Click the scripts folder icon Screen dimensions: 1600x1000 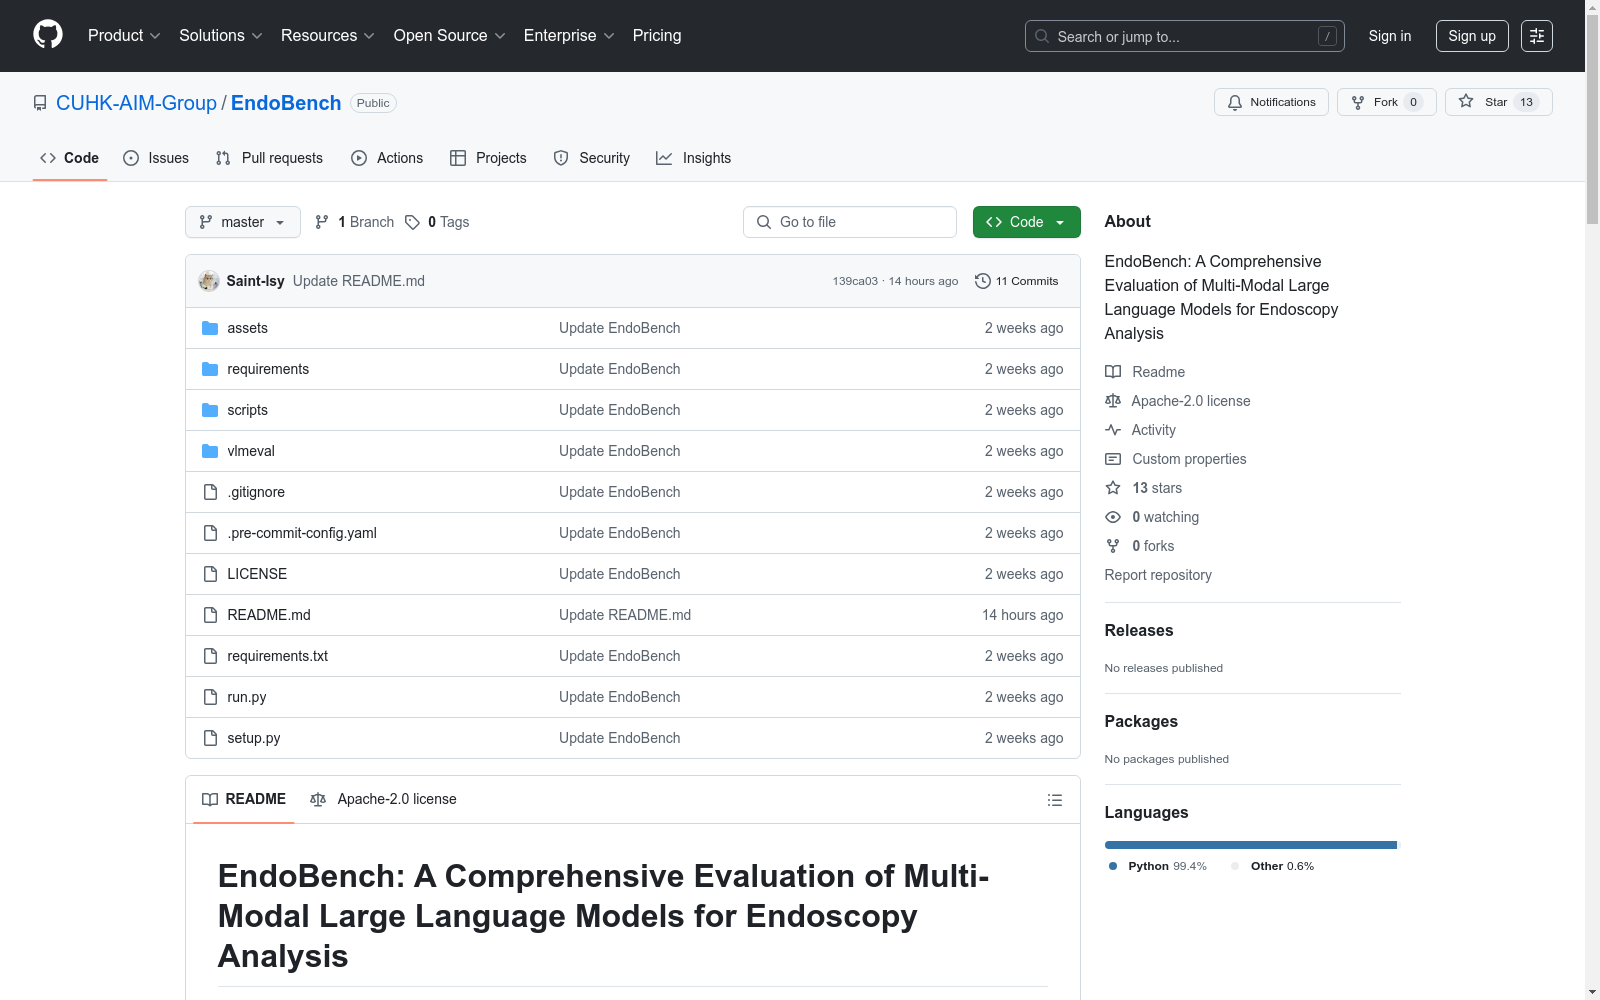pyautogui.click(x=210, y=410)
